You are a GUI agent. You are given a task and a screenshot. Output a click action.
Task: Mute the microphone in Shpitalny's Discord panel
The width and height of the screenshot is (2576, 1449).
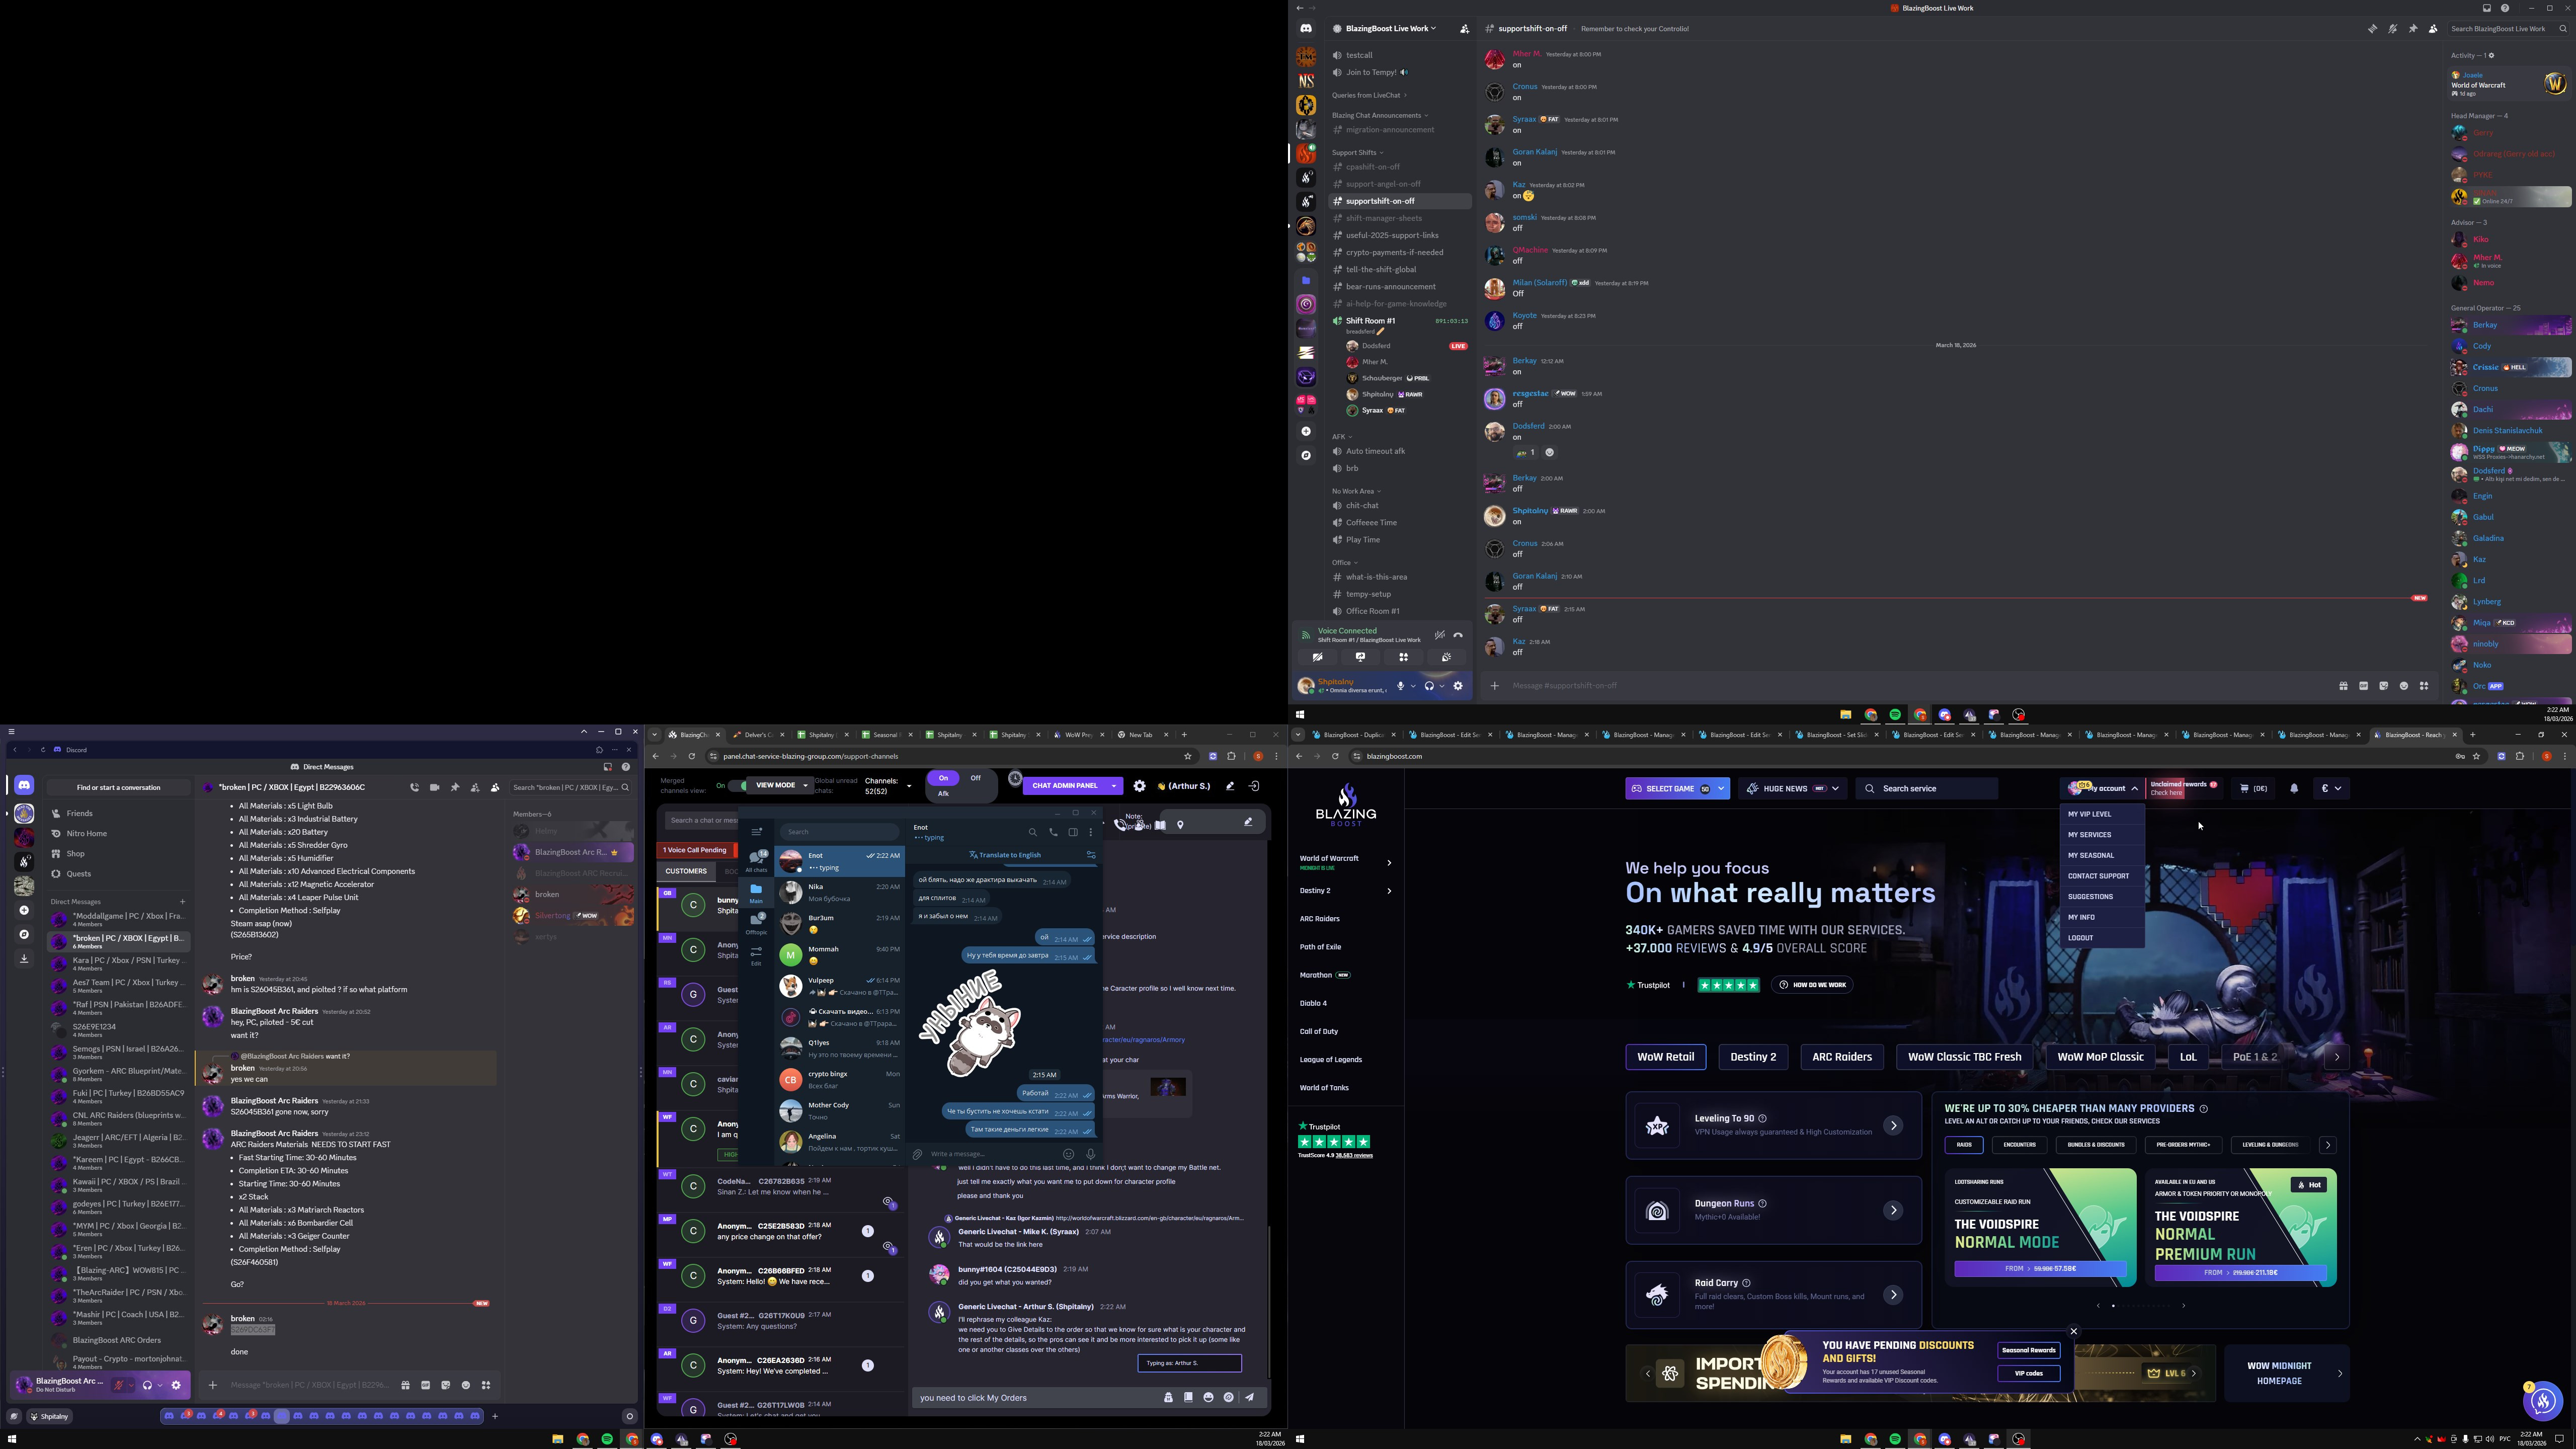[1400, 686]
